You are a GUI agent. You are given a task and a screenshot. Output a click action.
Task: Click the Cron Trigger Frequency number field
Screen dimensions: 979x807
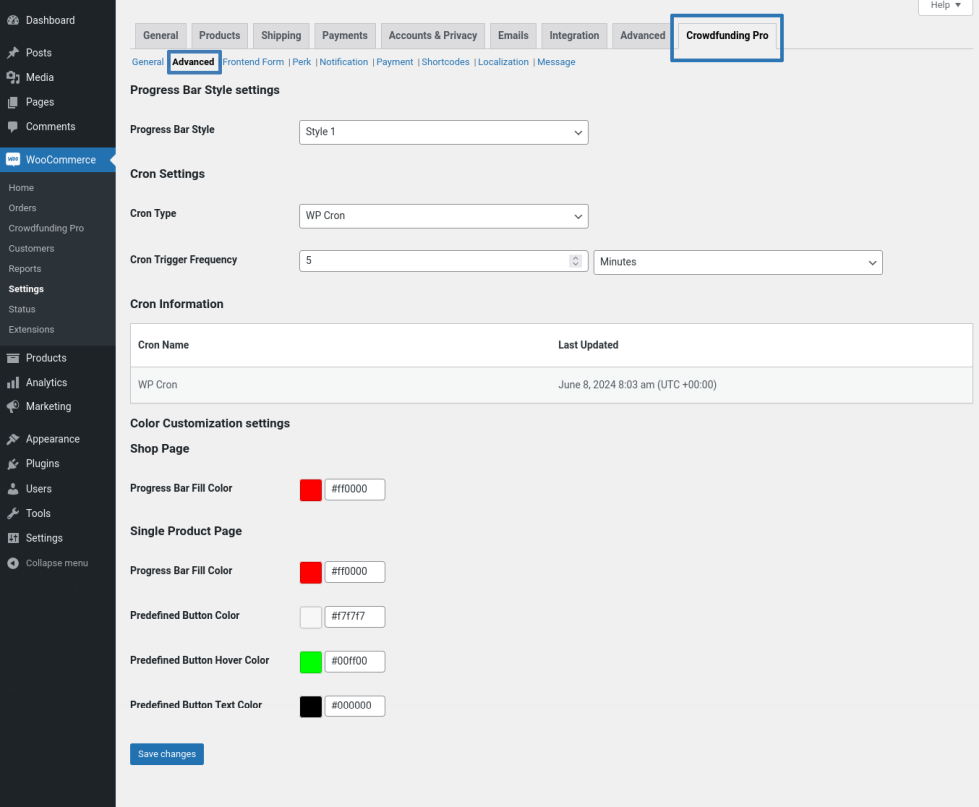[435, 261]
